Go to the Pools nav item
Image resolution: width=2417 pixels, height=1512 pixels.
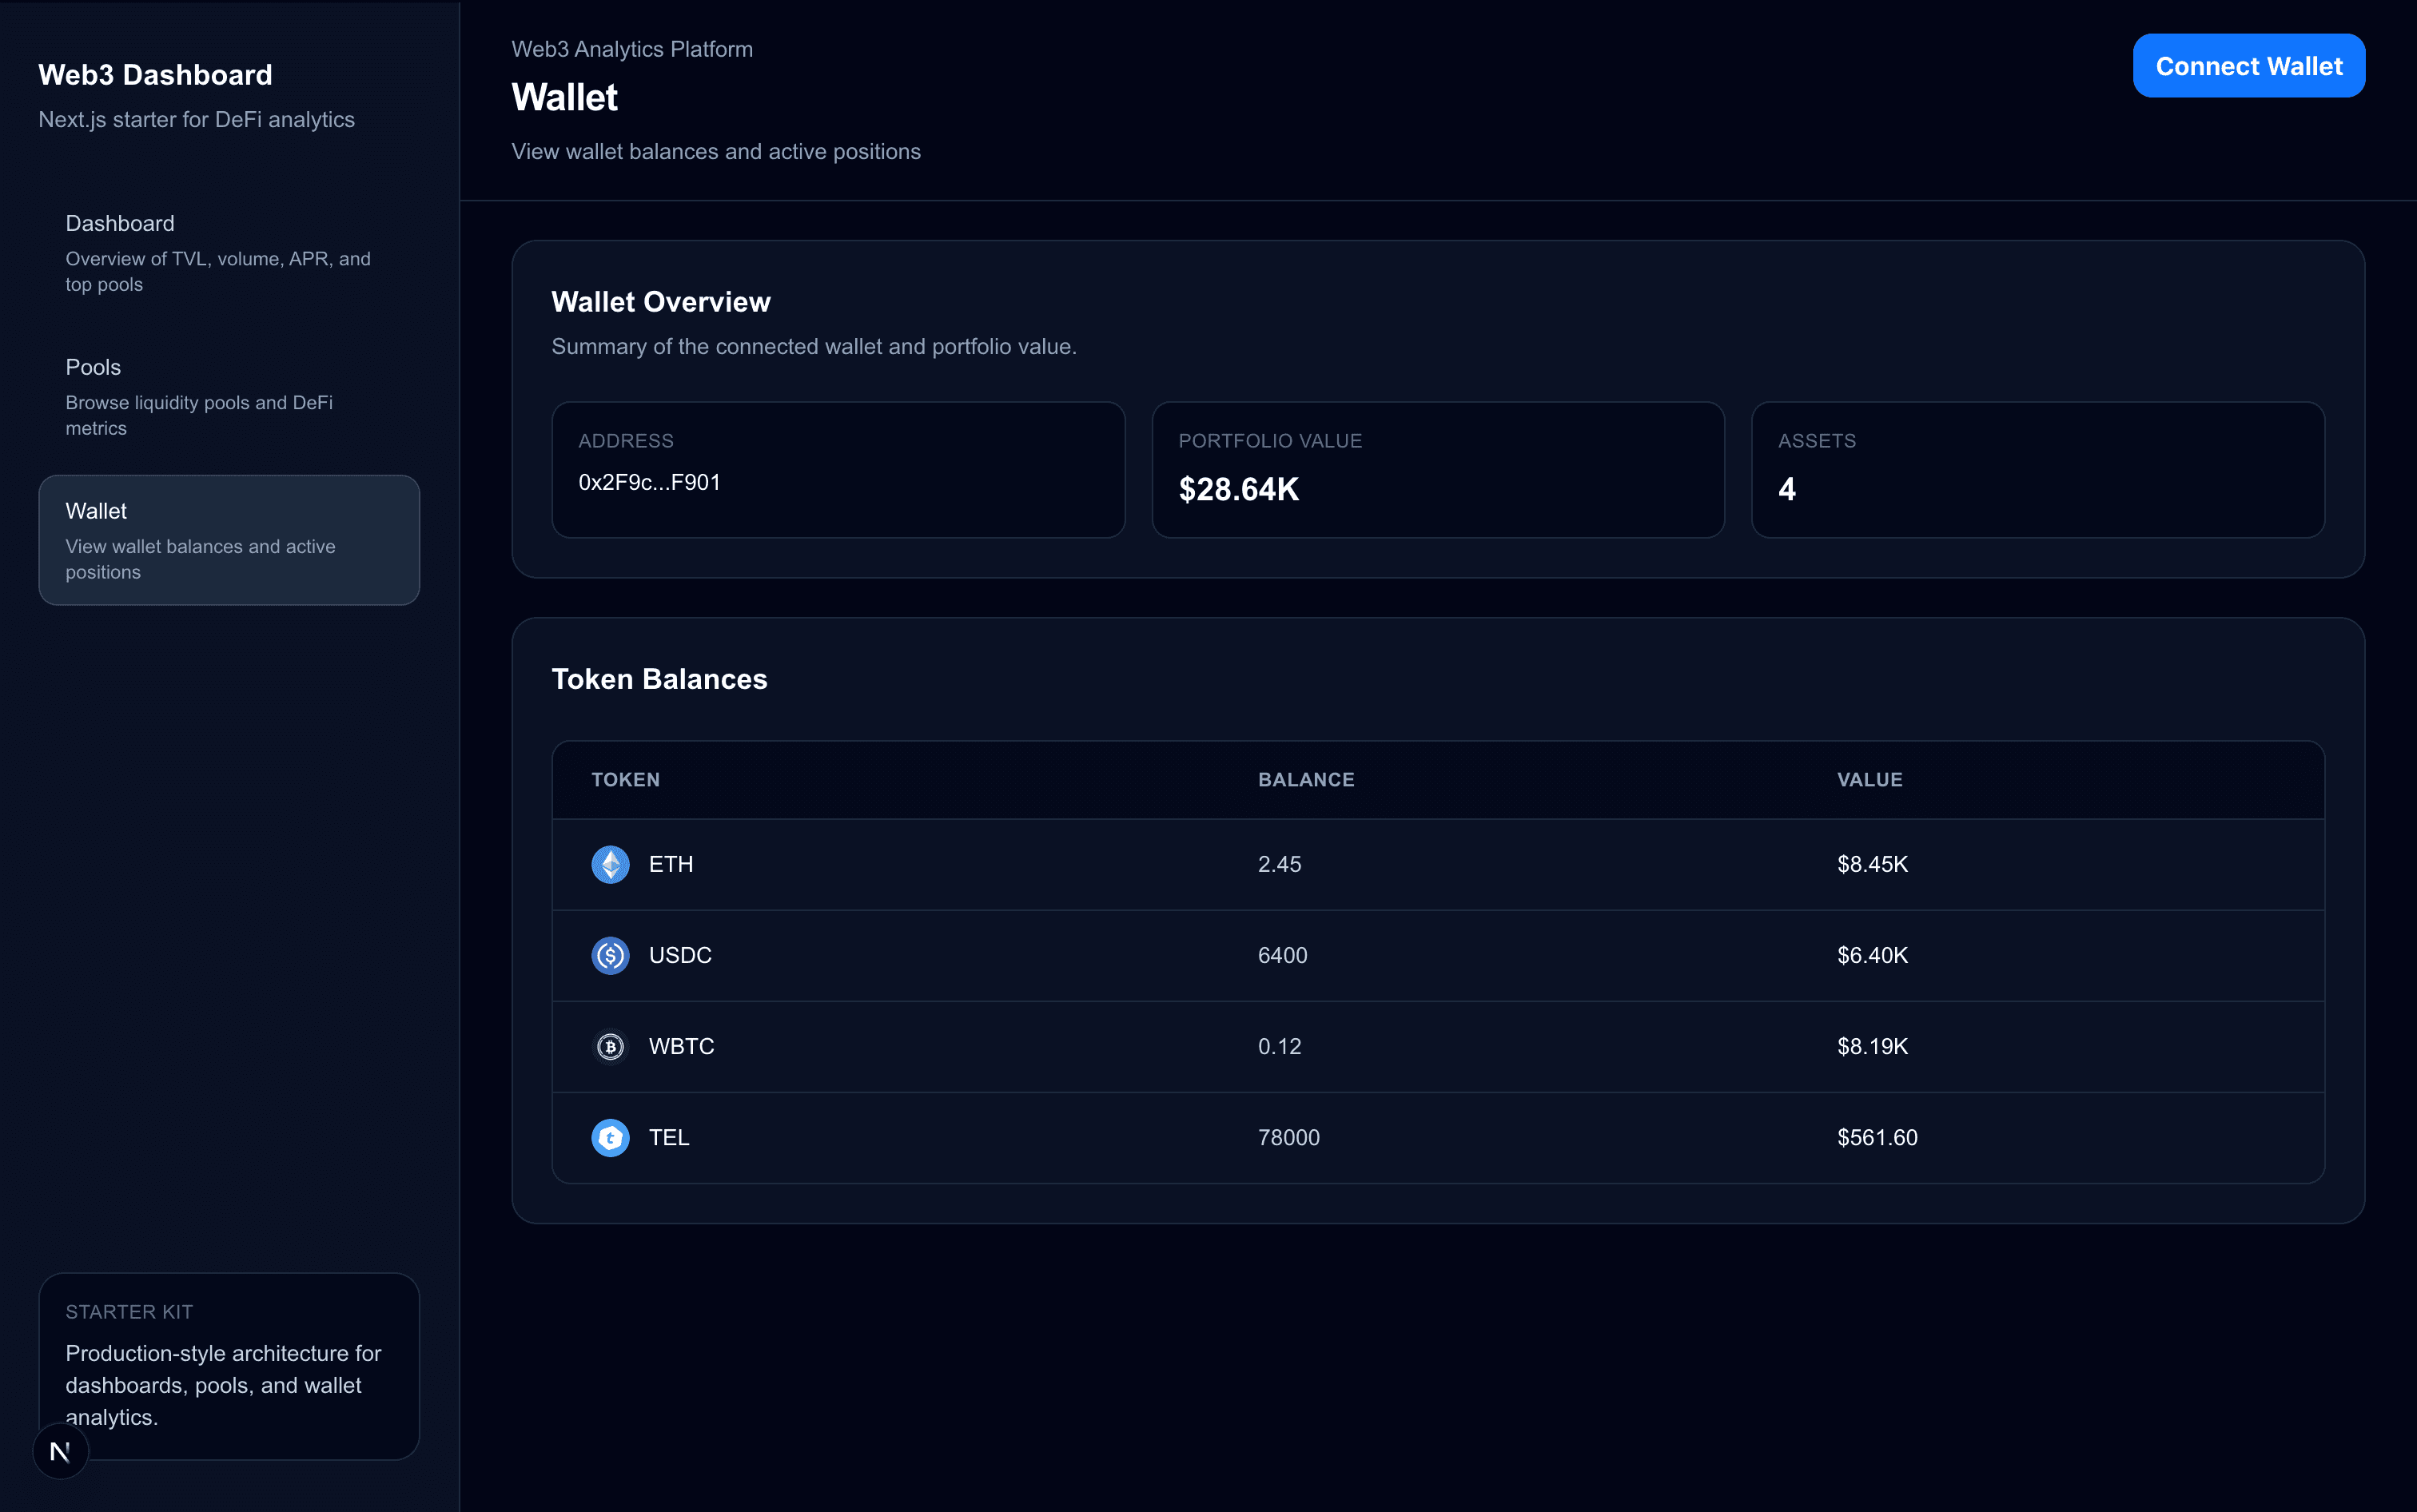coord(229,396)
